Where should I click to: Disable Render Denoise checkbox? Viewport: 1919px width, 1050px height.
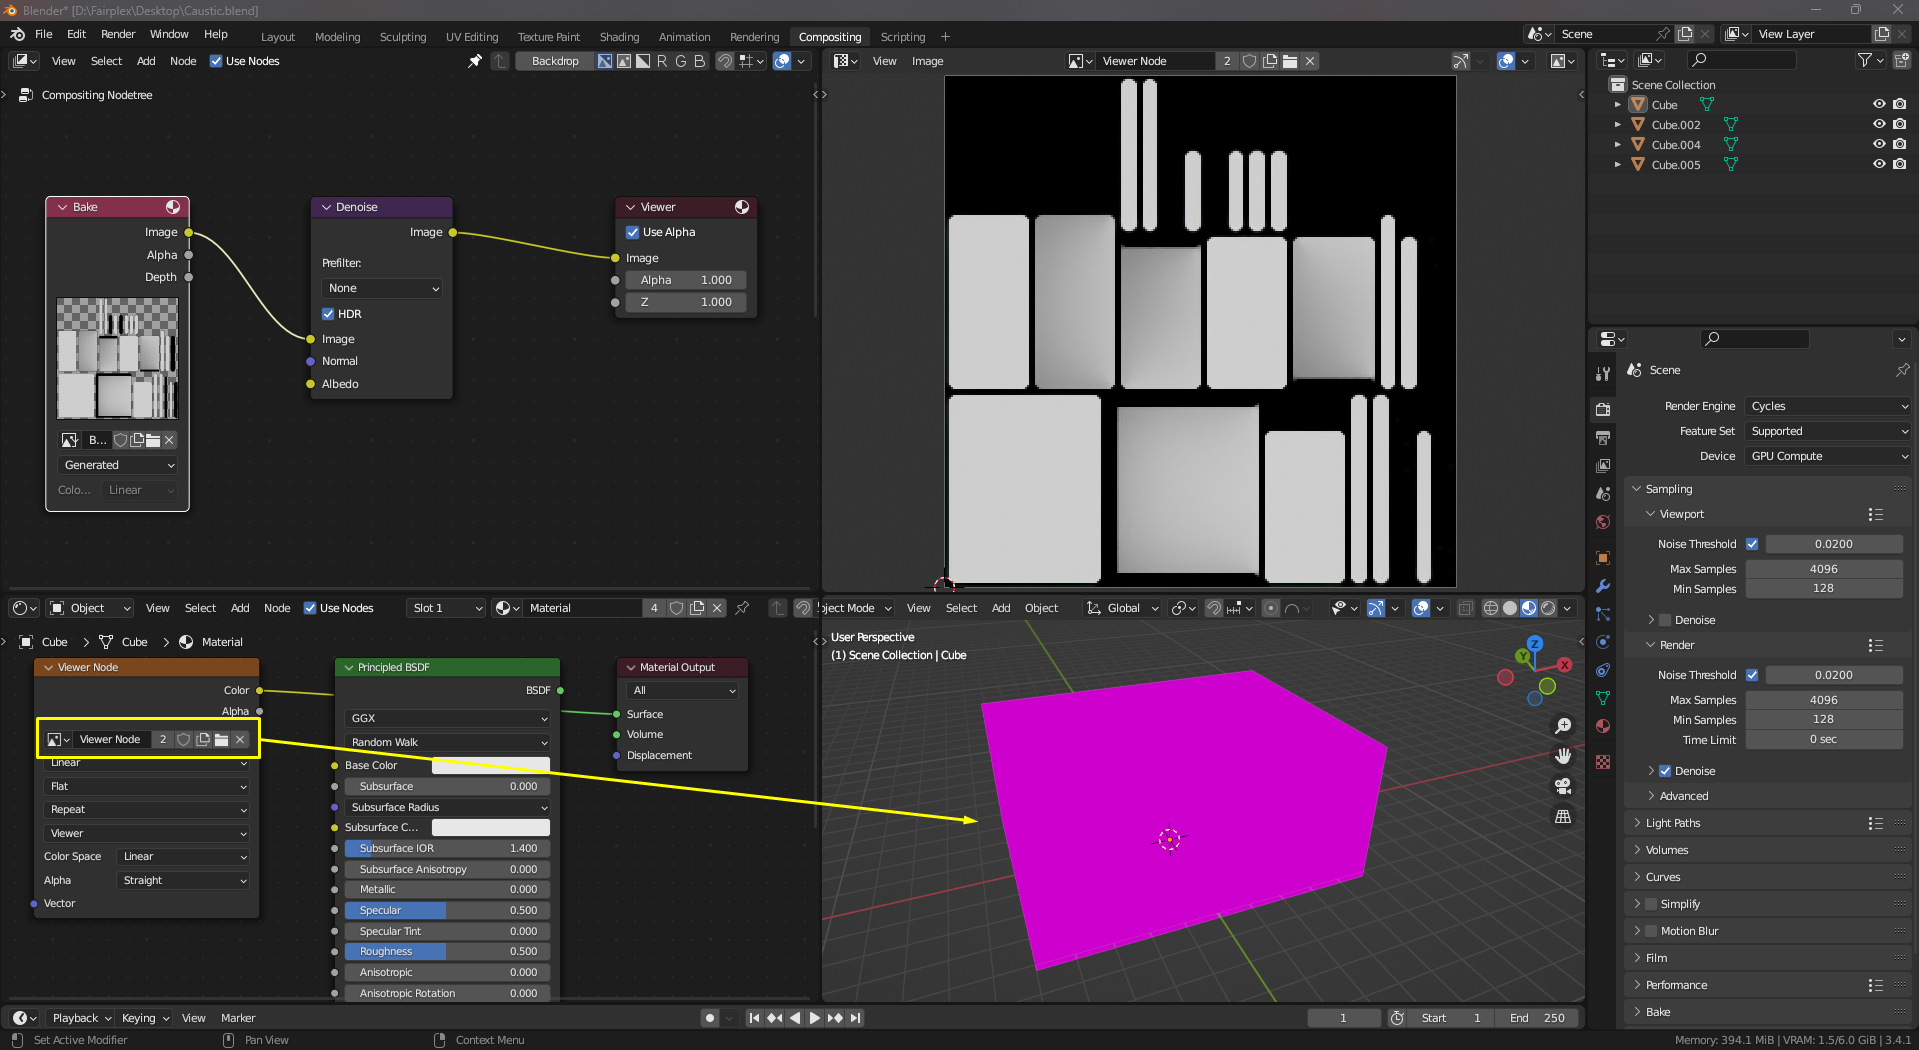pos(1665,771)
